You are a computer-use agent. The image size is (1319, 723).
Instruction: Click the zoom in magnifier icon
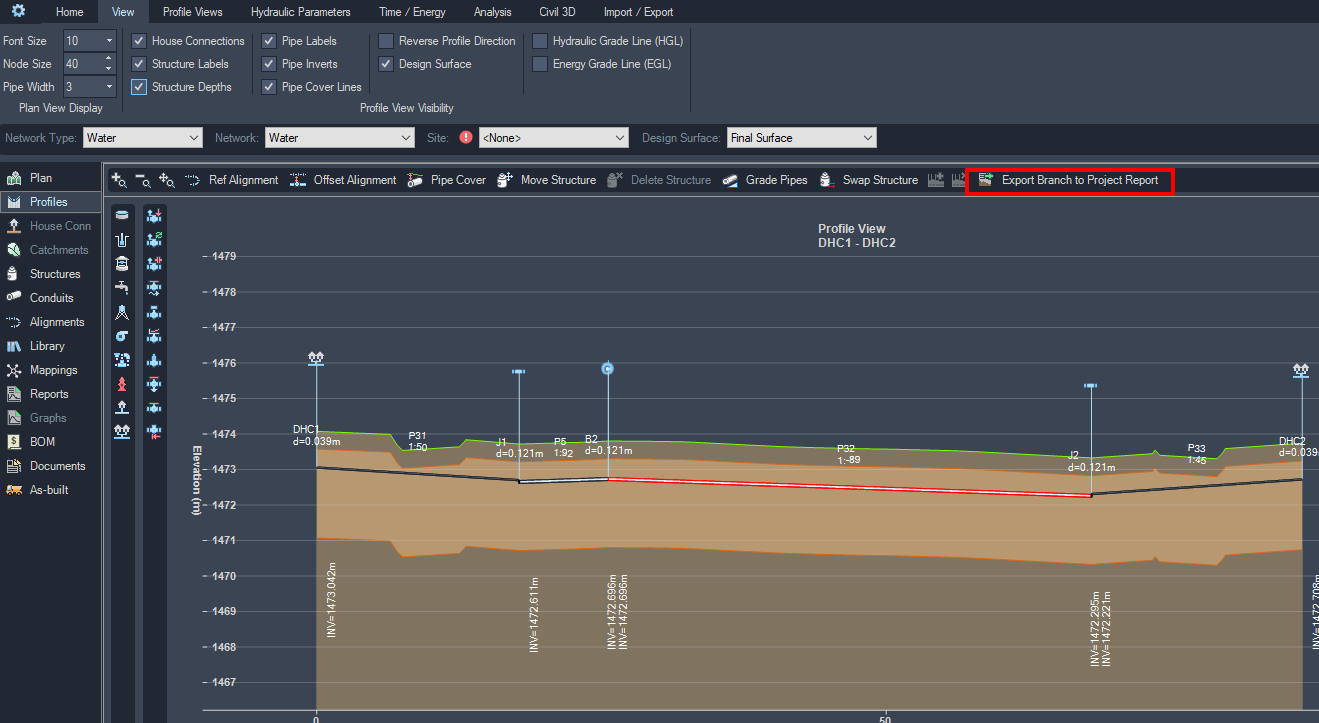click(119, 180)
